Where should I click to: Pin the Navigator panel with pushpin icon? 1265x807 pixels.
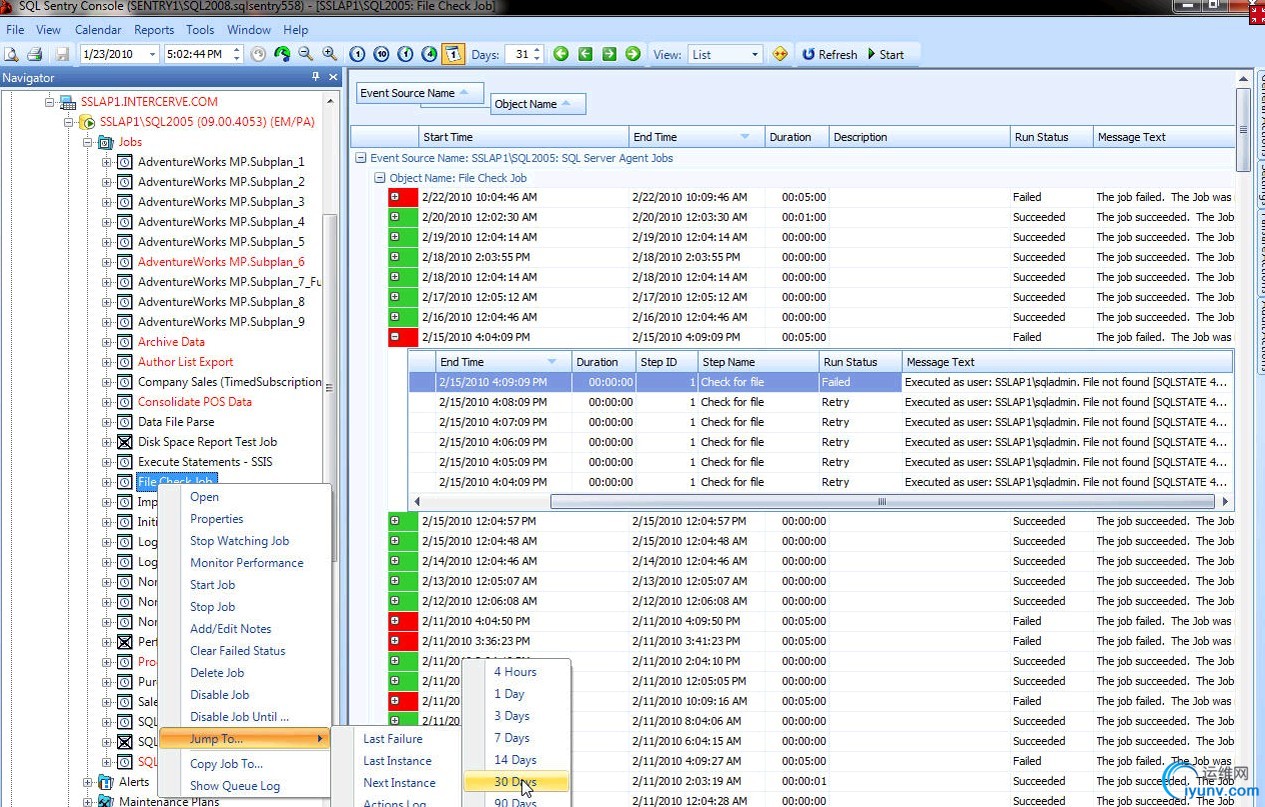(316, 77)
